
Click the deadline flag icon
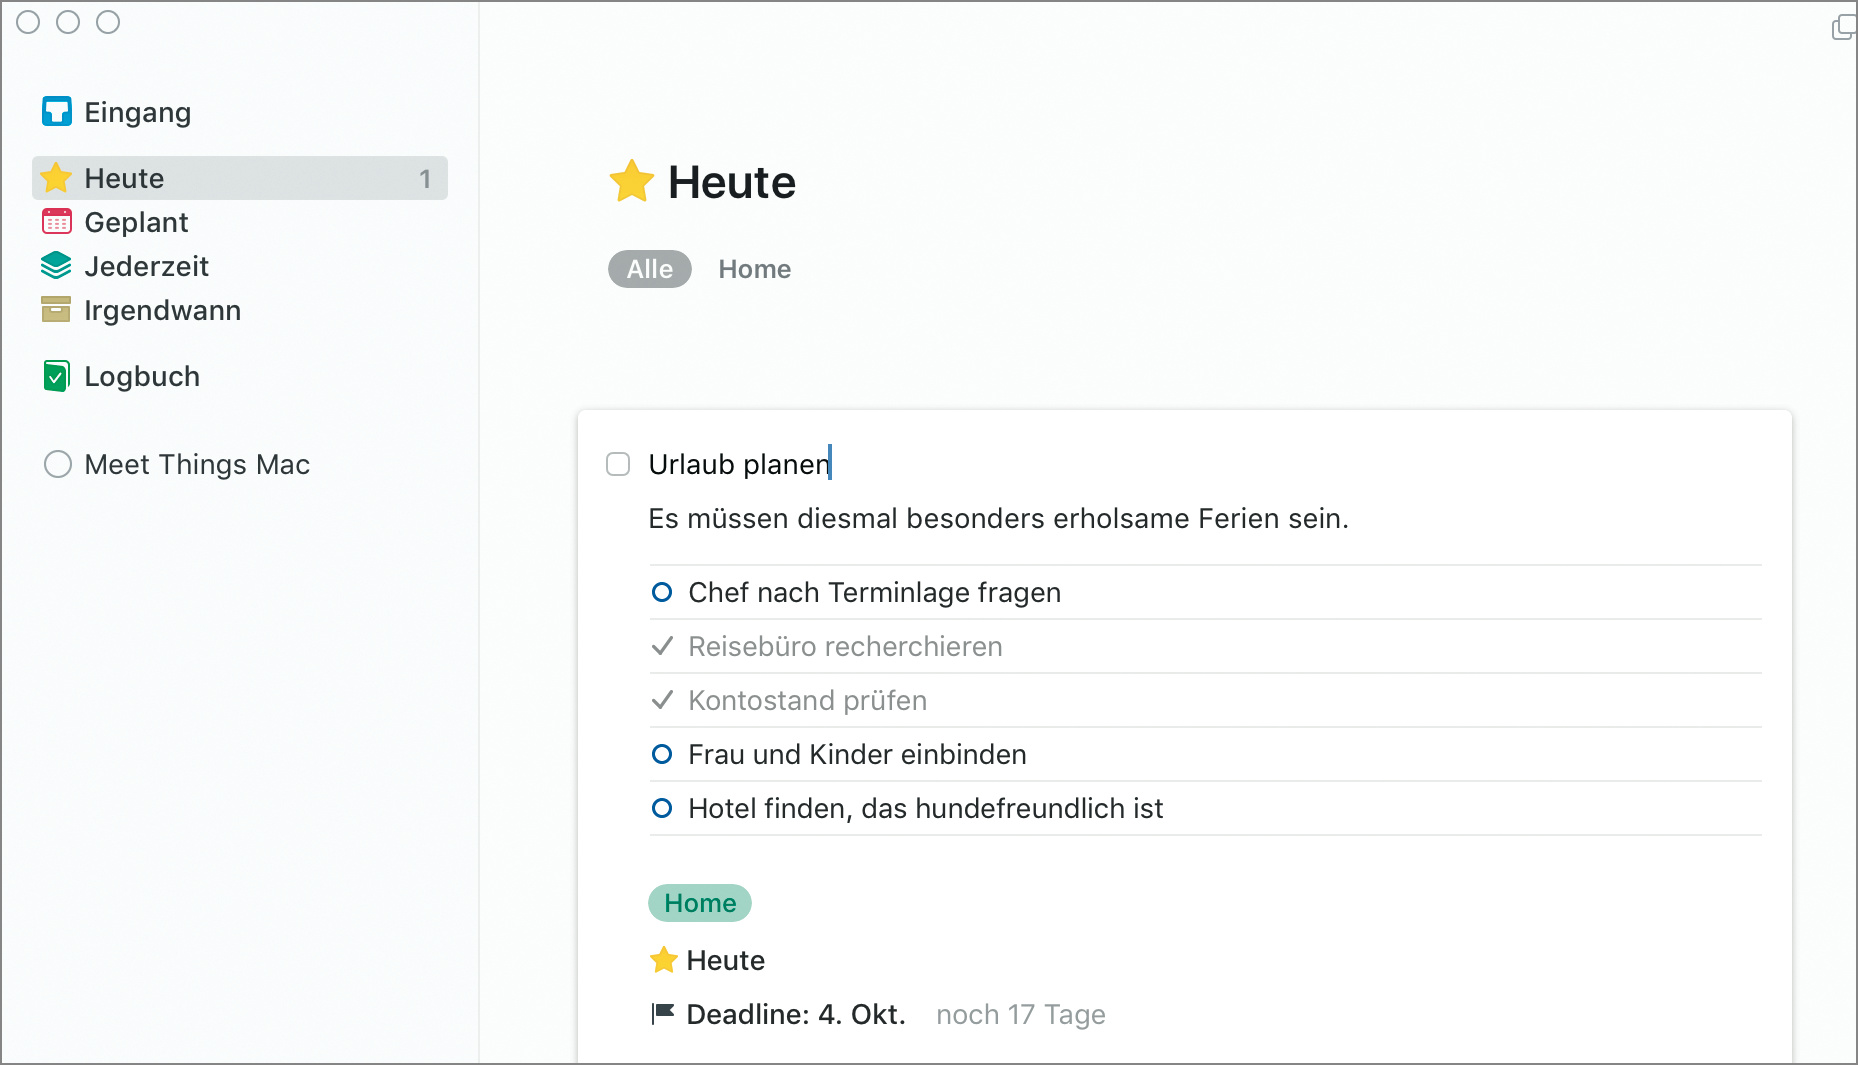662,1014
